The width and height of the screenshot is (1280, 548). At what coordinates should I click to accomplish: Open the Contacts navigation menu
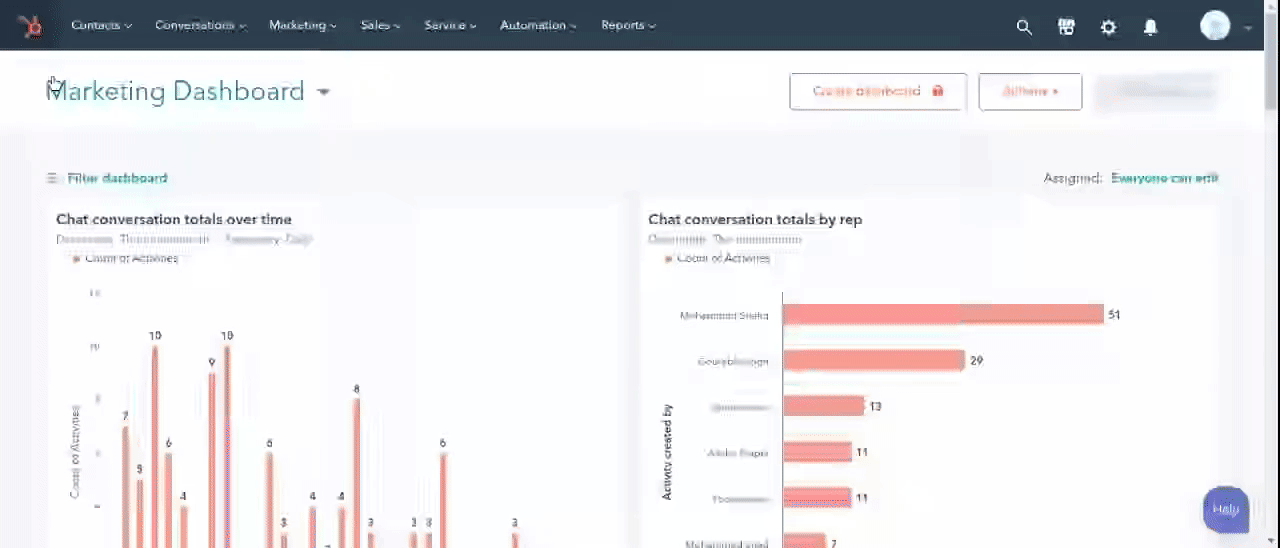point(101,25)
